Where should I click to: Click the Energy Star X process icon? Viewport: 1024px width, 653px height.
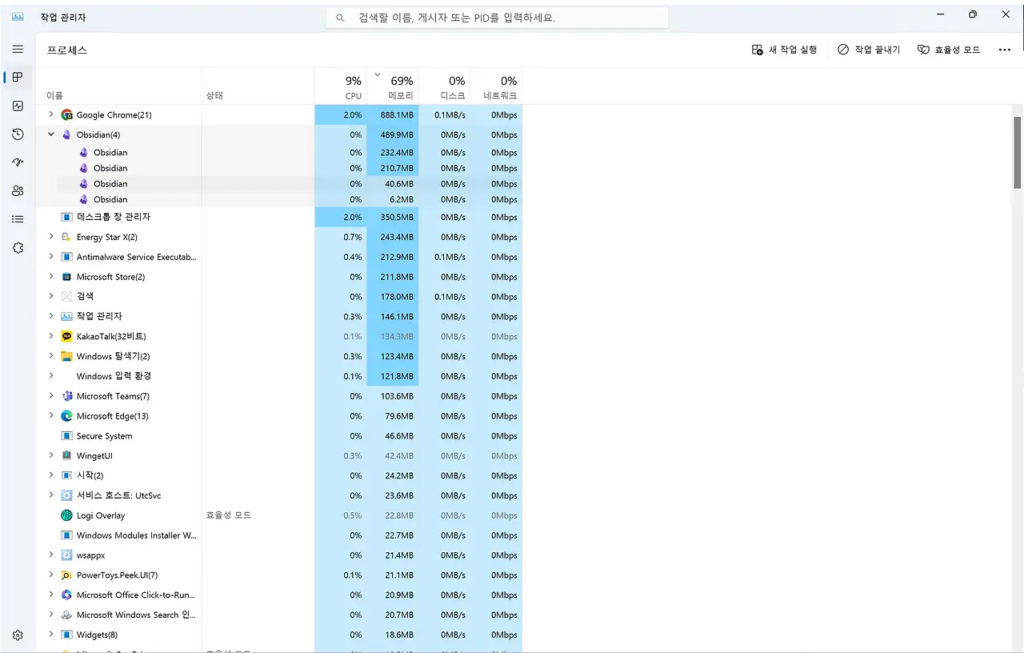[67, 237]
